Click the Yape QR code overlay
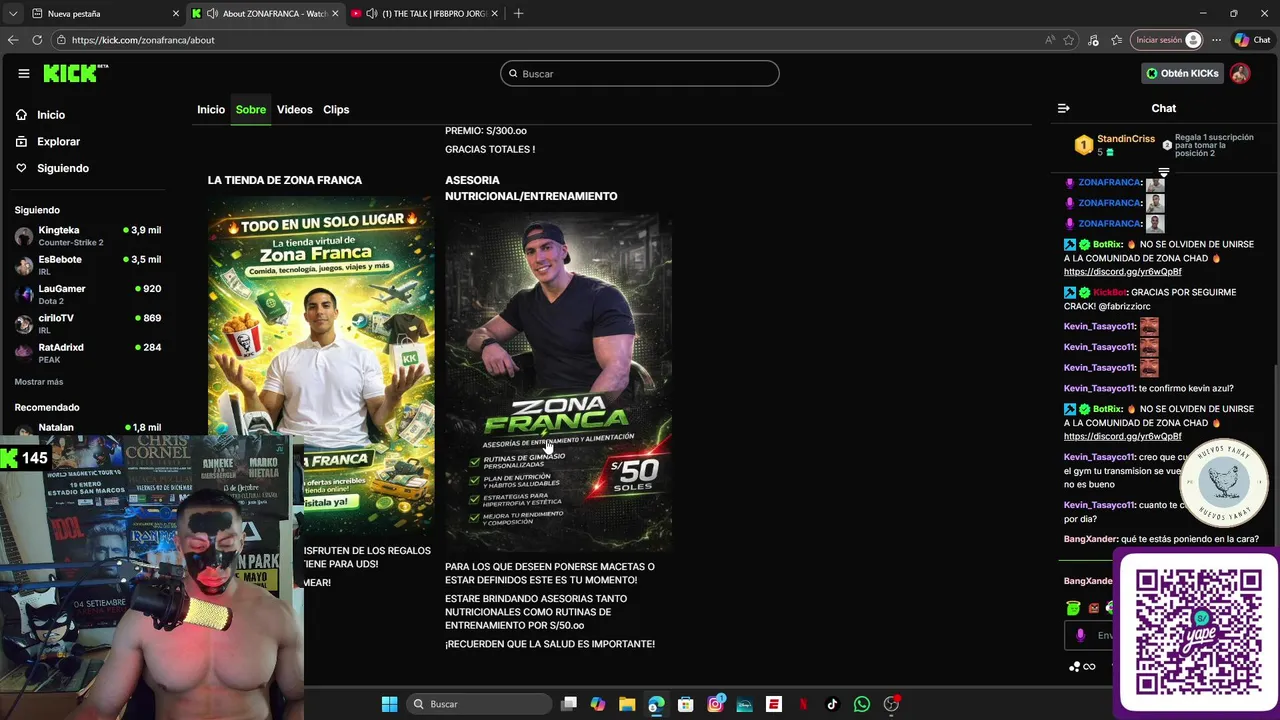 click(x=1198, y=632)
